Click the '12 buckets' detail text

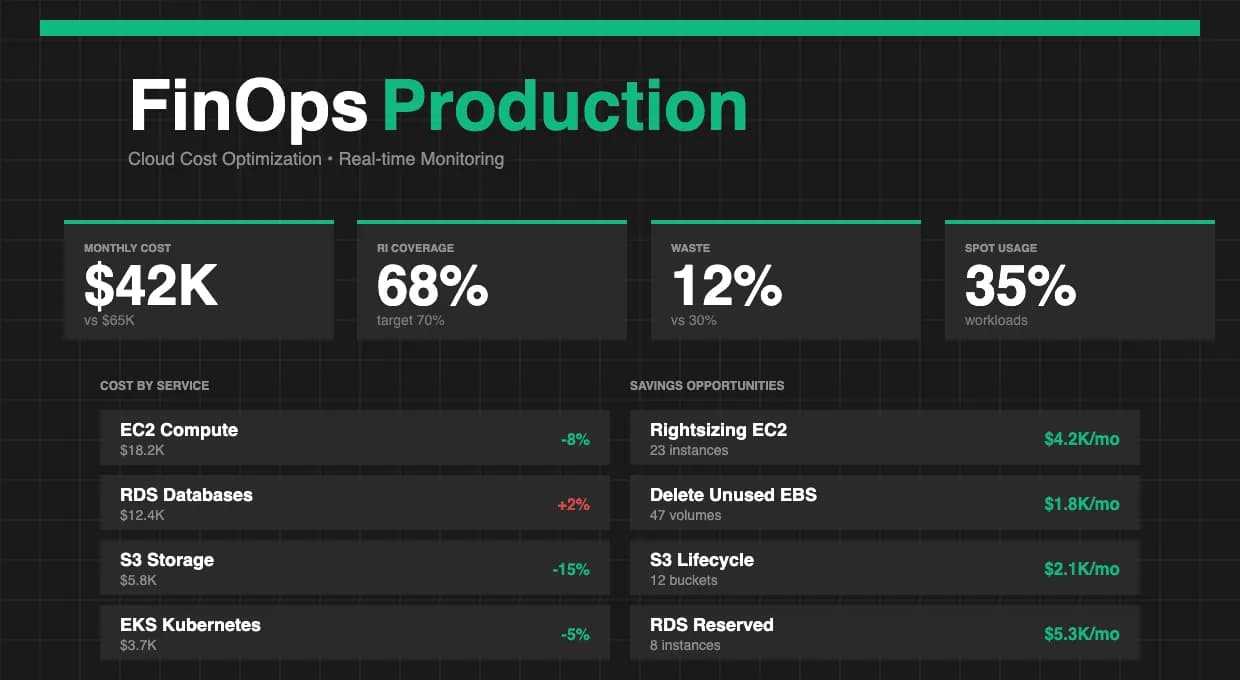pos(684,581)
